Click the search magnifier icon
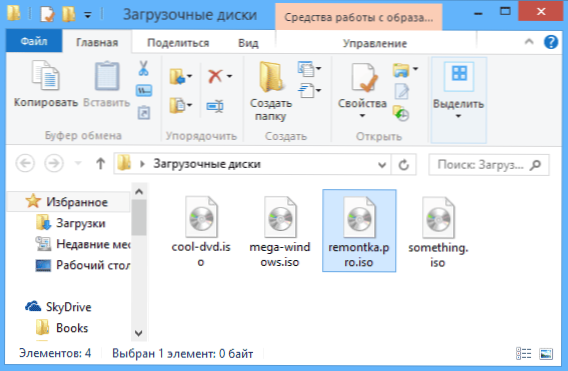Image resolution: width=568 pixels, height=371 pixels. [535, 165]
